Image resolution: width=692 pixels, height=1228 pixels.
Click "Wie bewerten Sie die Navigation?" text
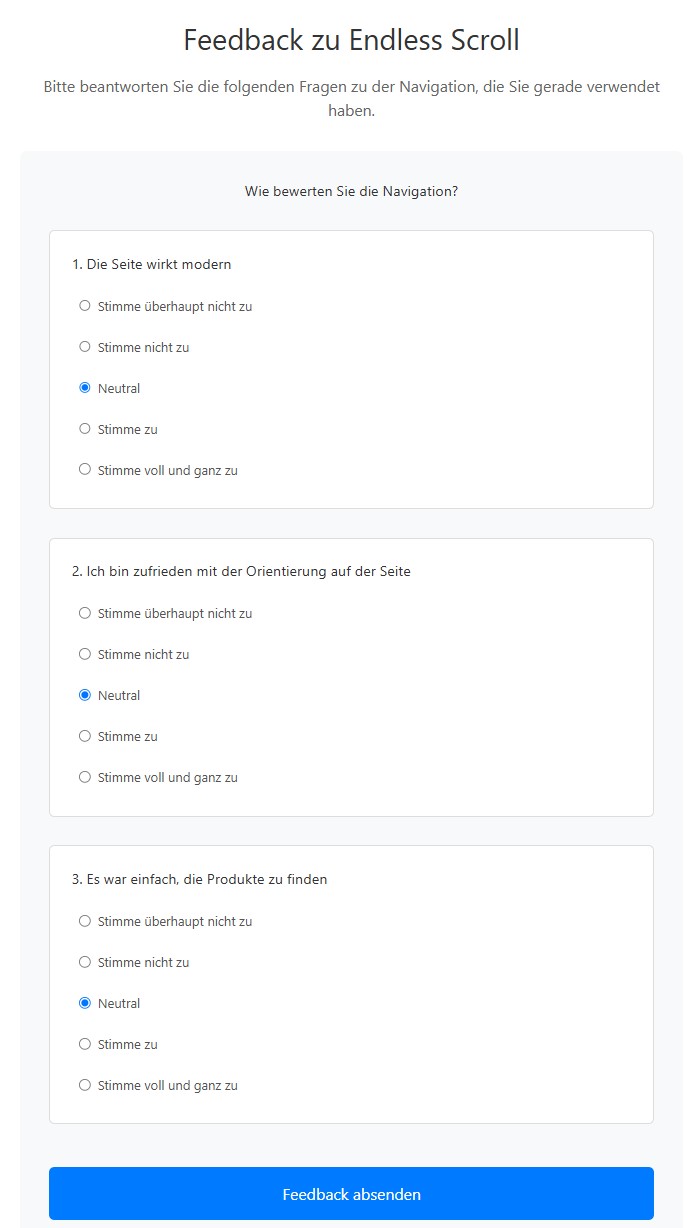point(351,191)
